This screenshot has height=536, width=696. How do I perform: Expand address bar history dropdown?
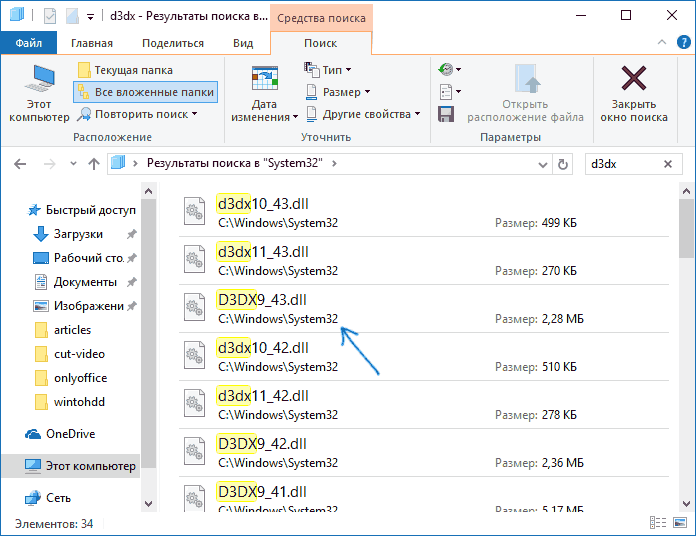[542, 165]
